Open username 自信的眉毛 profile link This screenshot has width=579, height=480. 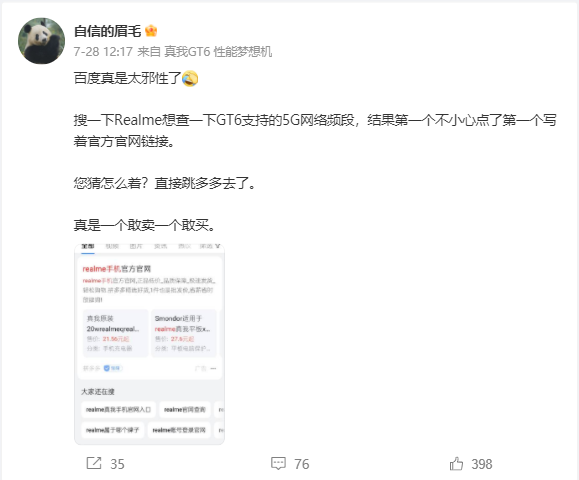click(x=107, y=31)
